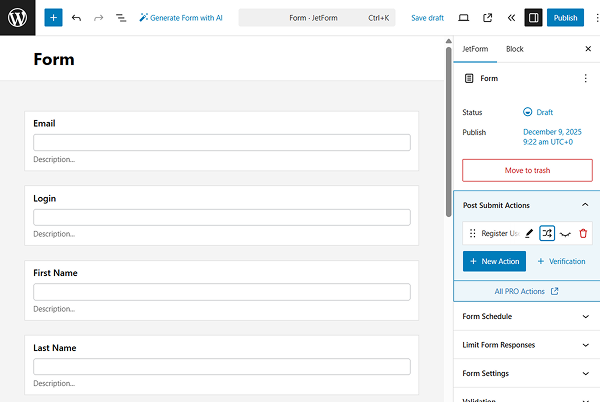600x402 pixels.
Task: Toggle the settings sidebar panel
Action: click(534, 18)
